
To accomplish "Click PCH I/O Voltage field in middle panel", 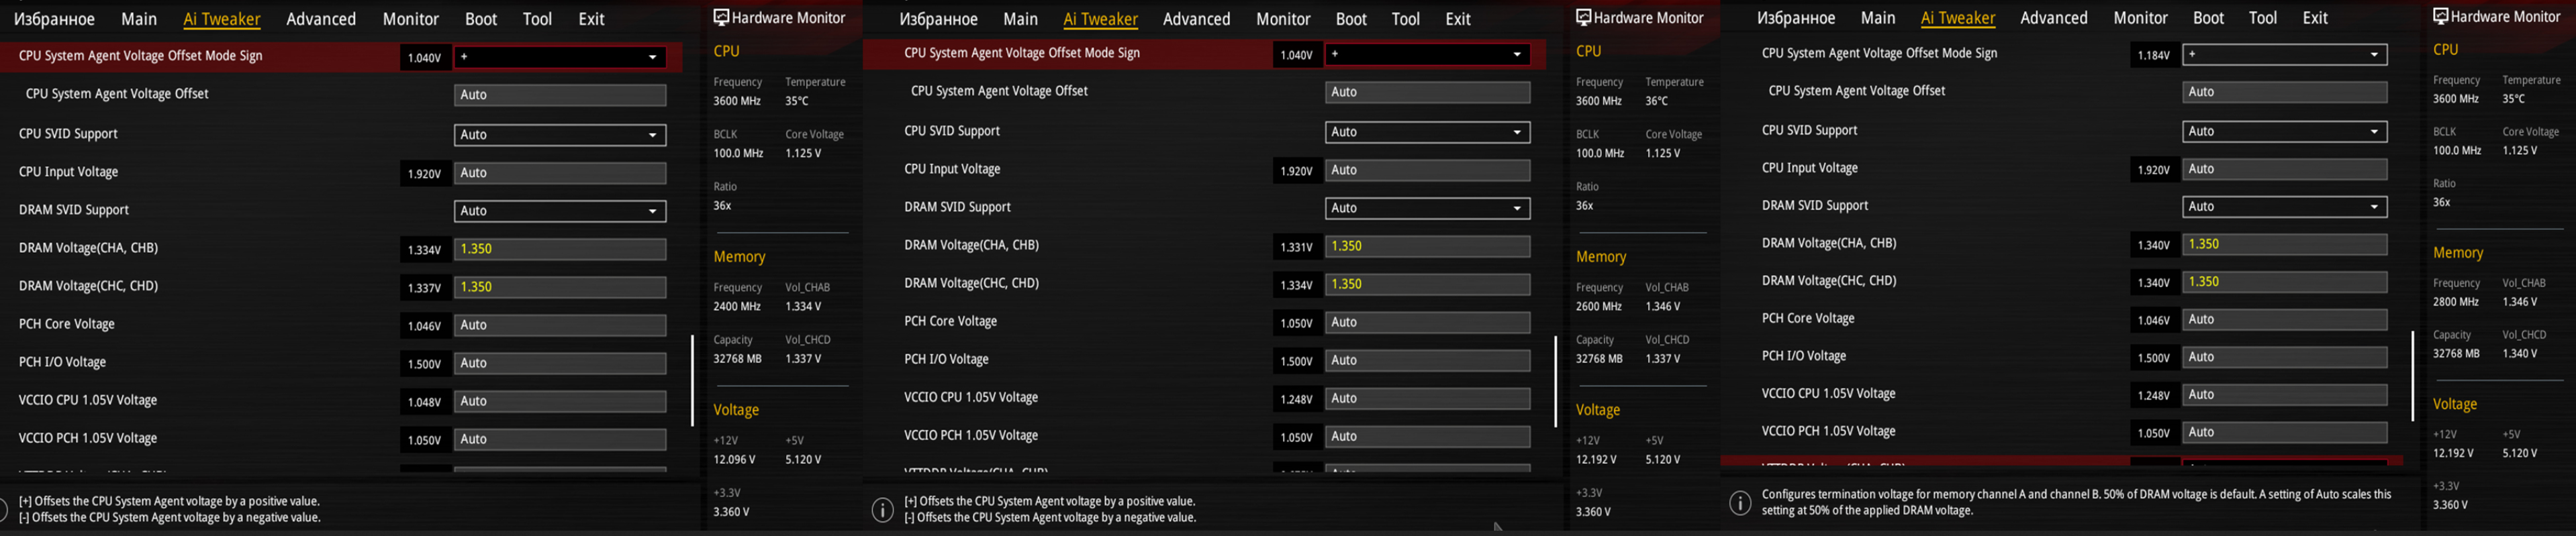I will (x=1428, y=360).
